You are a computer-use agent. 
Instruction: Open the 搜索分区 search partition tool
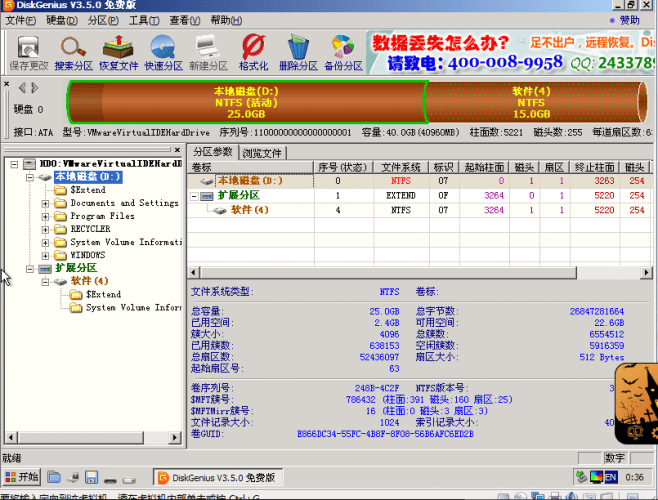coord(73,52)
